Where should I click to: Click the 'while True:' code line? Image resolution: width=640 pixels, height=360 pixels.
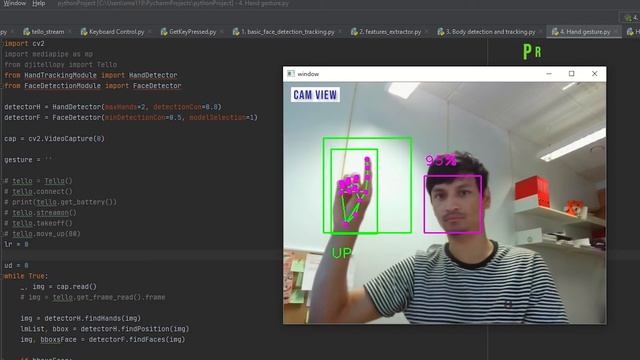(26, 276)
